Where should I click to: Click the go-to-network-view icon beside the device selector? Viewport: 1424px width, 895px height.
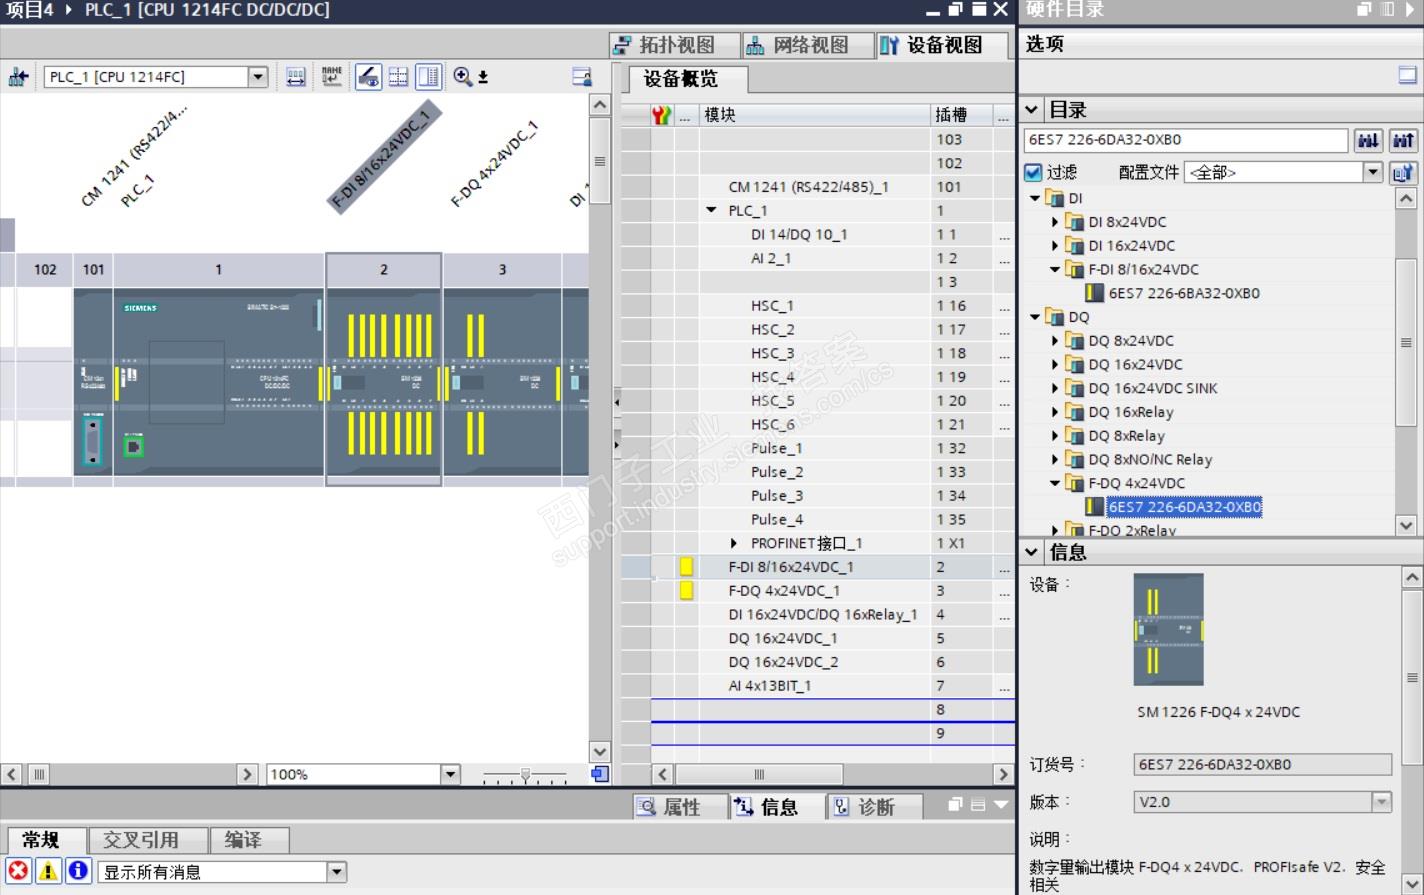pos(18,77)
